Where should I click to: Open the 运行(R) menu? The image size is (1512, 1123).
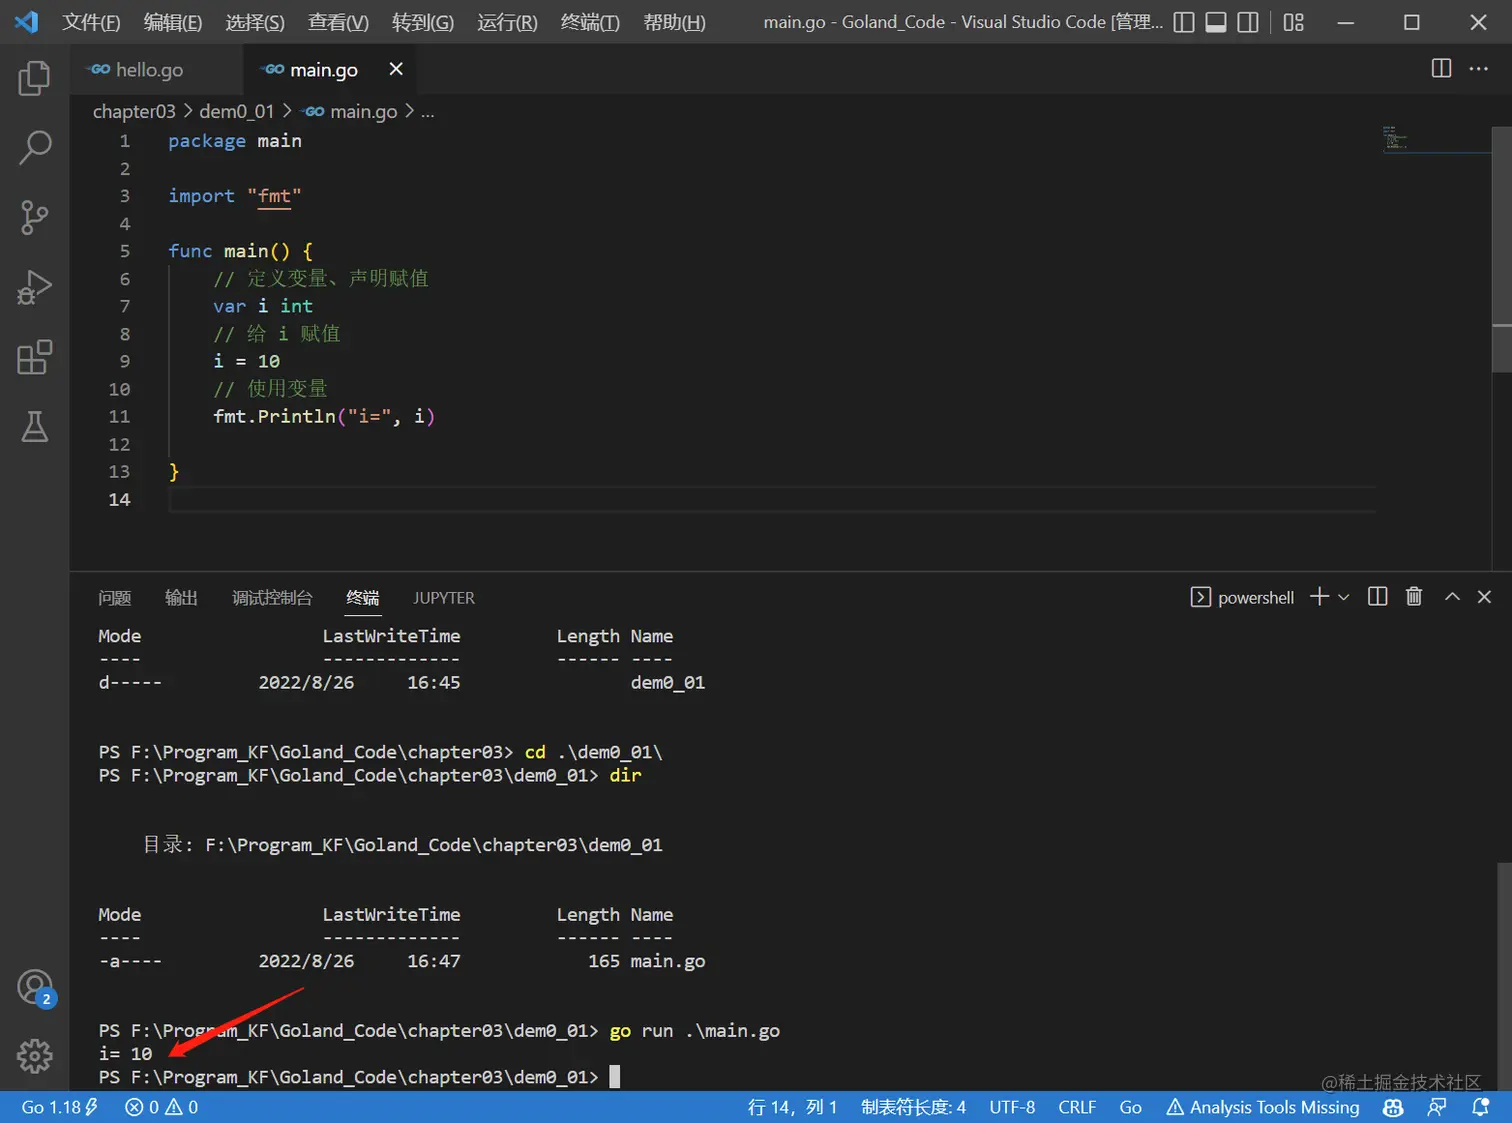[x=507, y=22]
